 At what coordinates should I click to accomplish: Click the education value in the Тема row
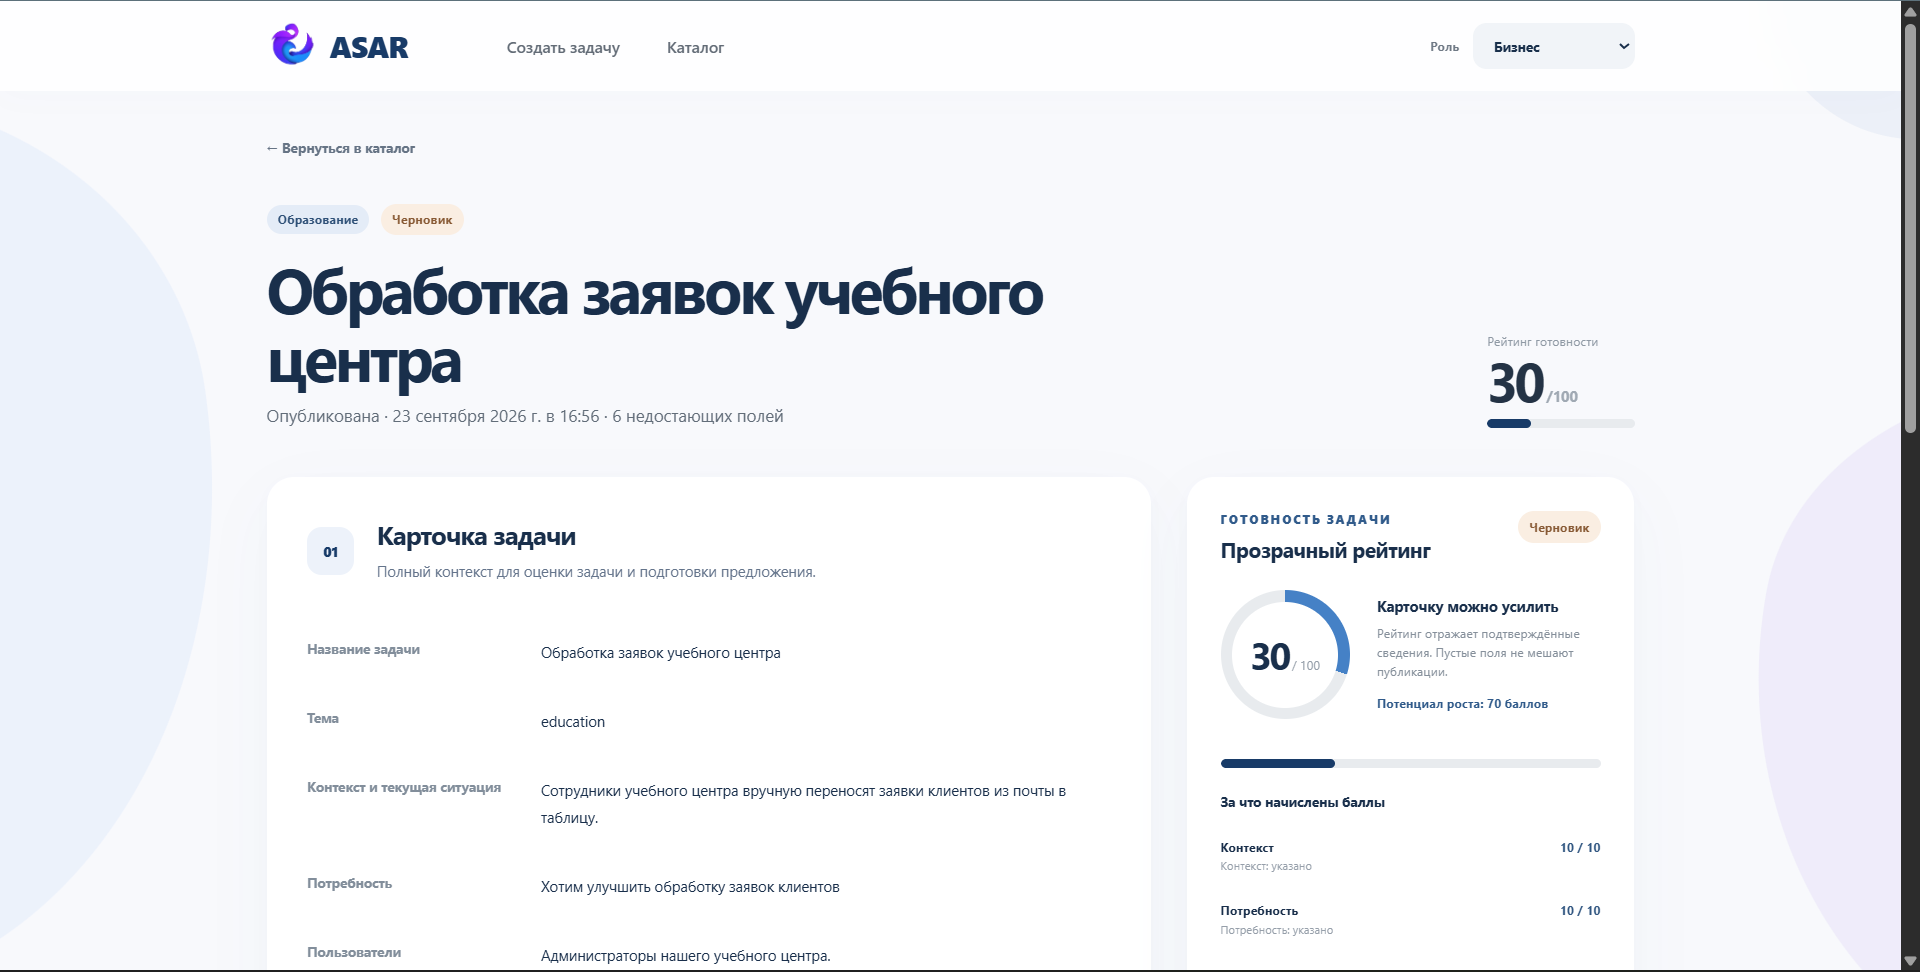point(573,722)
